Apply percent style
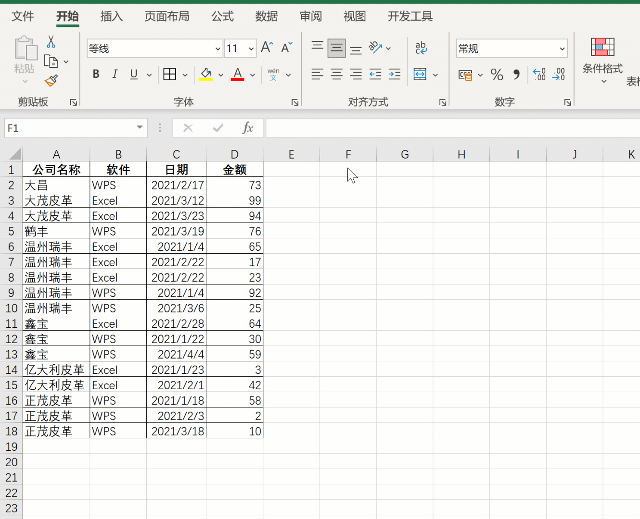Screen dimensions: 640x519 (x=497, y=75)
